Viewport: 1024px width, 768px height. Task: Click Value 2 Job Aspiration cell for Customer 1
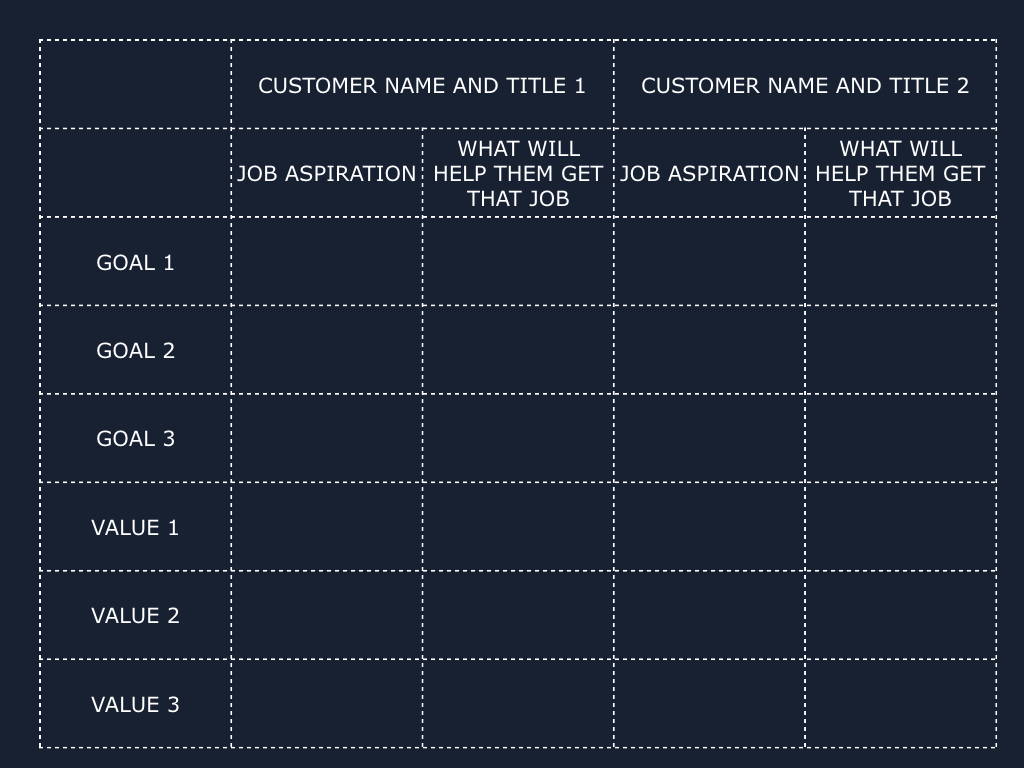coord(327,615)
